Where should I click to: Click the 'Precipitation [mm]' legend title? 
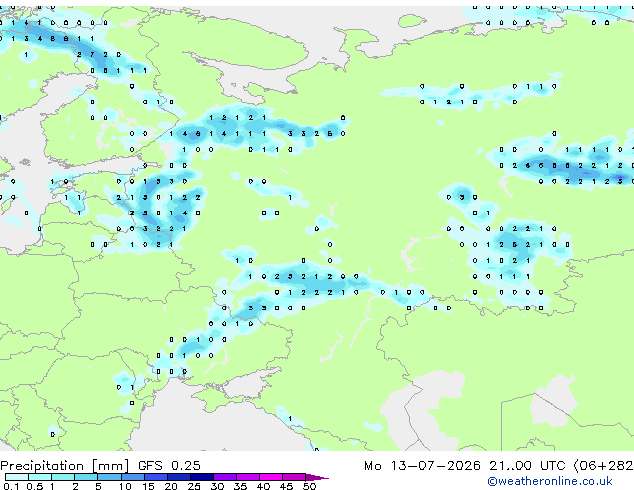[65, 466]
